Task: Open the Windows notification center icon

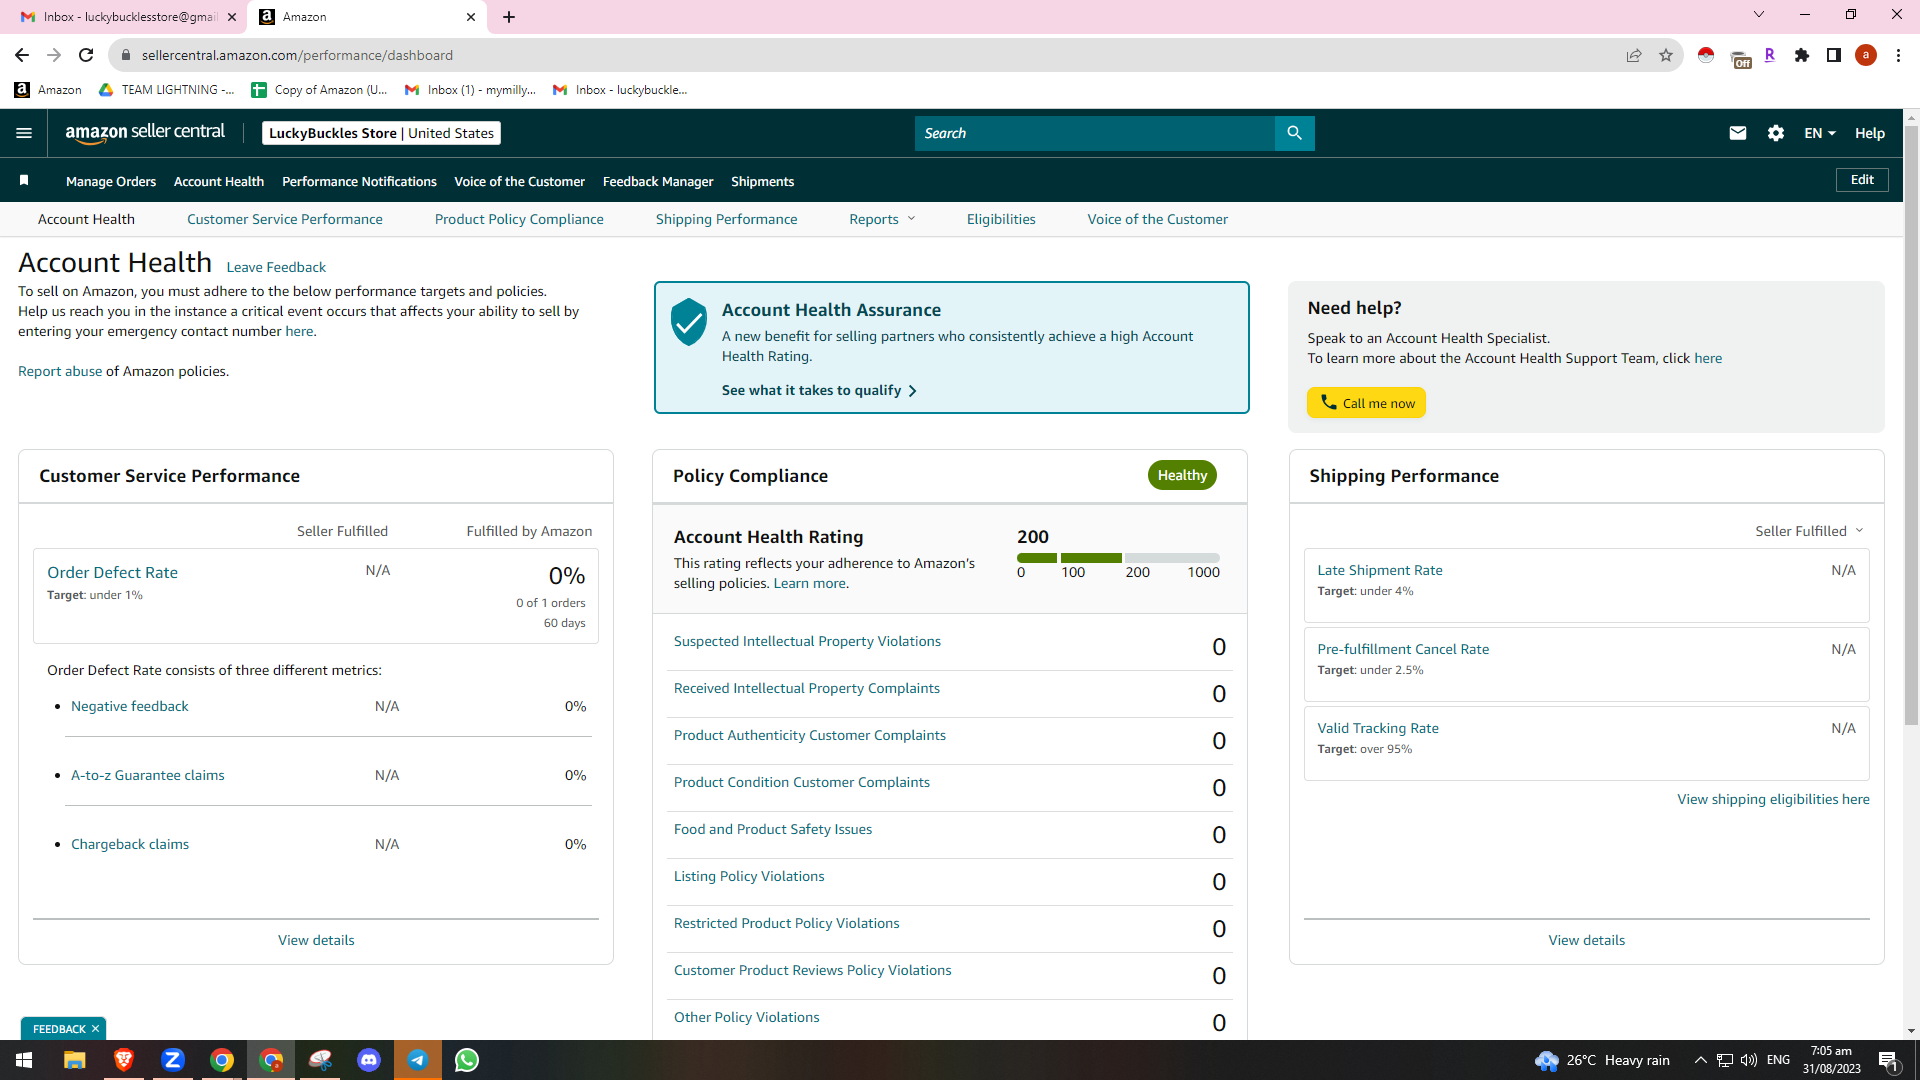Action: coord(1889,1060)
